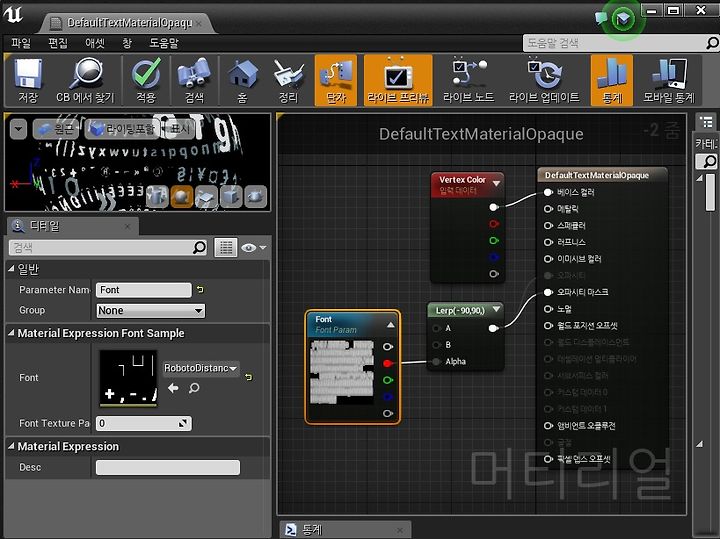The width and height of the screenshot is (720, 539).
Task: Open the 애셋 menu
Action: click(95, 43)
